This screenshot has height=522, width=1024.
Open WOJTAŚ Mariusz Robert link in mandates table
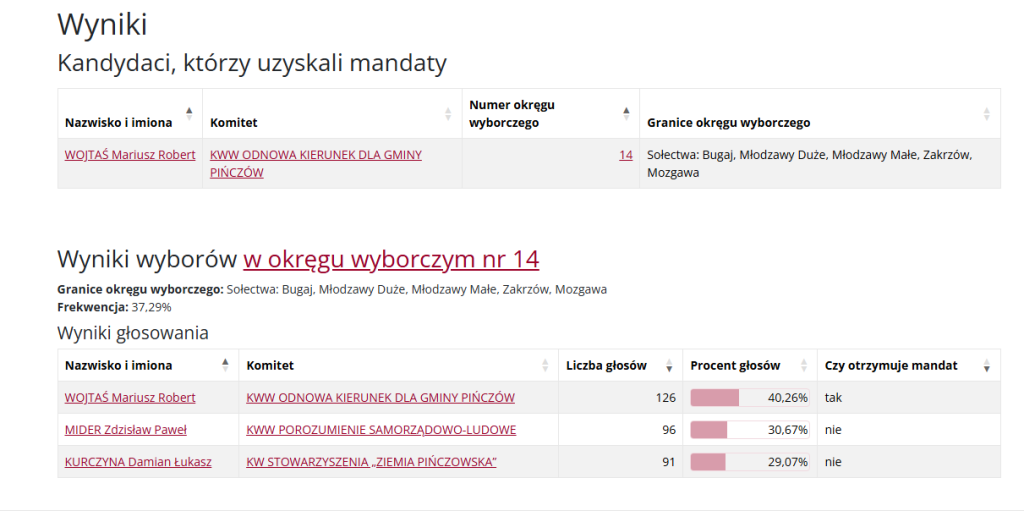coord(130,155)
